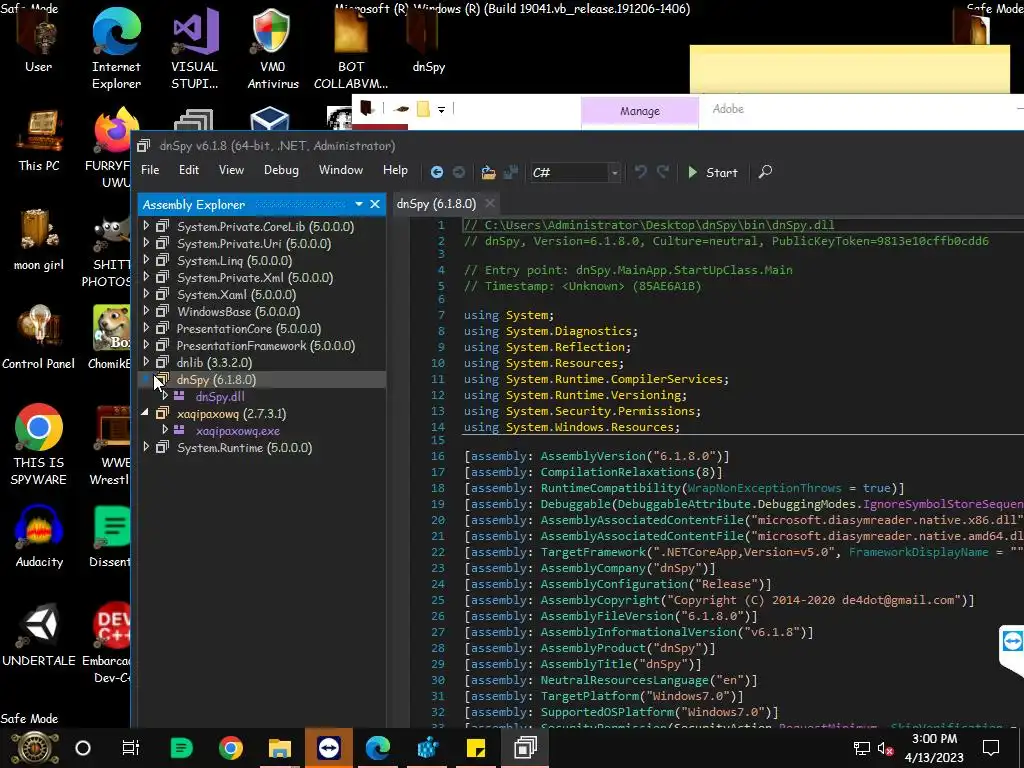Screen dimensions: 1024x768
Task: Switch to TeamViewer in the taskbar
Action: tap(328, 748)
